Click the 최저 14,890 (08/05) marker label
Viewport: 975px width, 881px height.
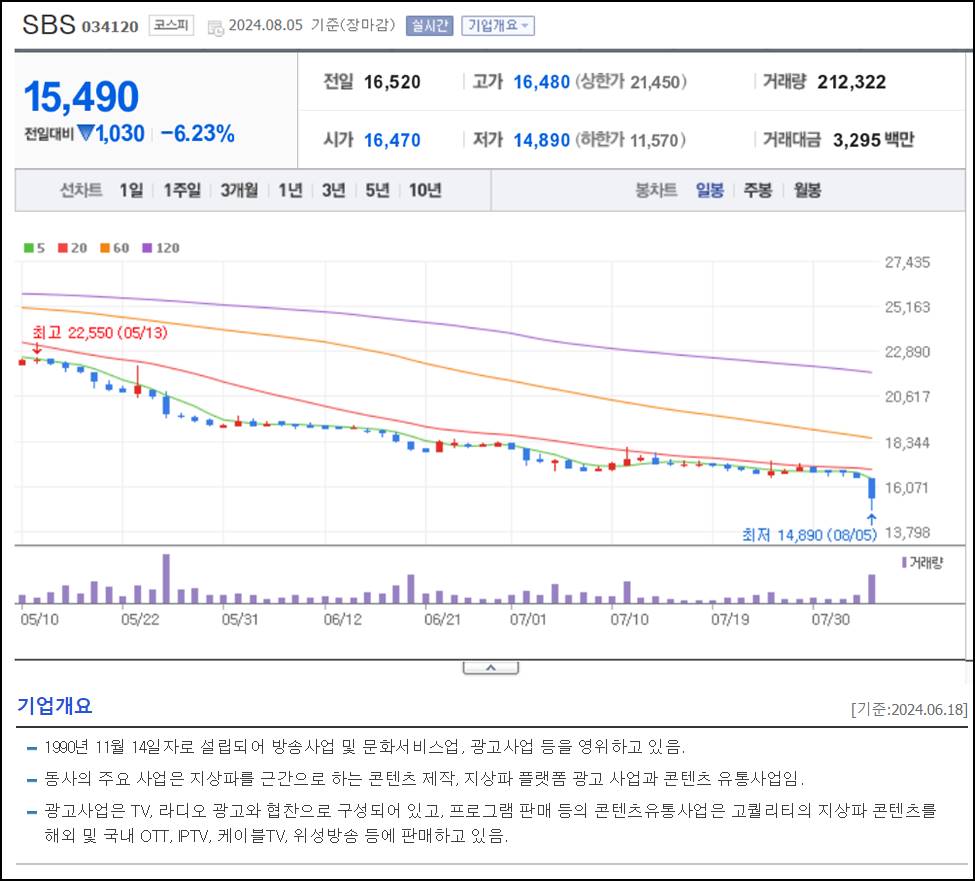coord(809,535)
